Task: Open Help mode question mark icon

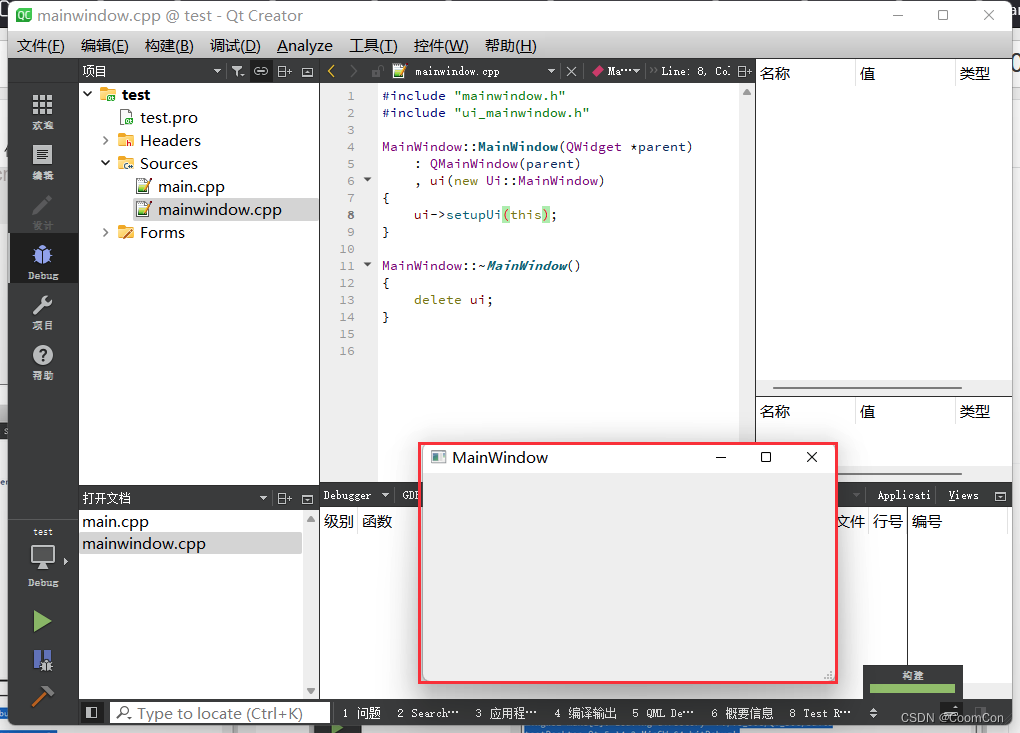Action: pyautogui.click(x=42, y=362)
